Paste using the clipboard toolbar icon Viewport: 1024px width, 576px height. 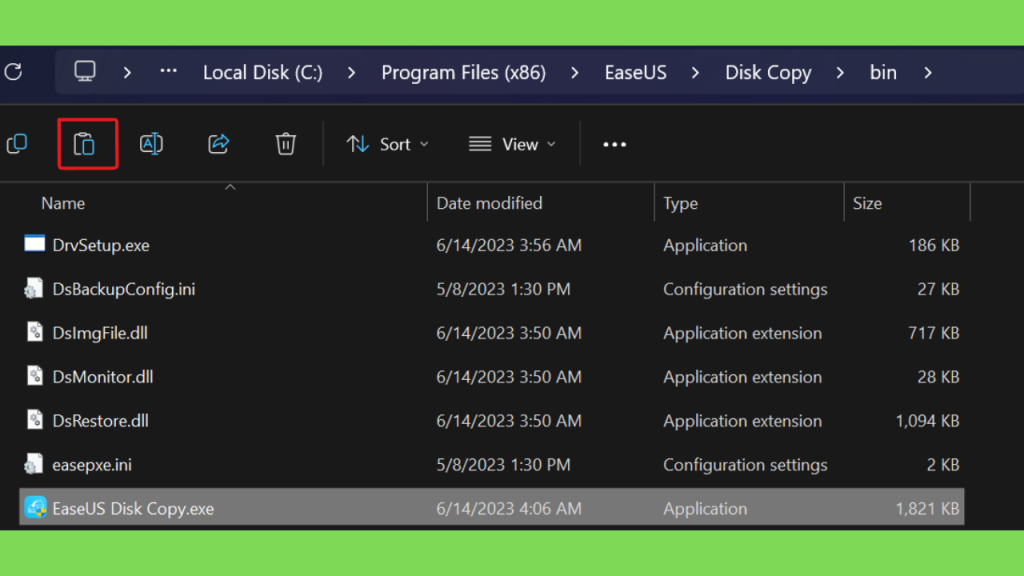click(x=84, y=144)
